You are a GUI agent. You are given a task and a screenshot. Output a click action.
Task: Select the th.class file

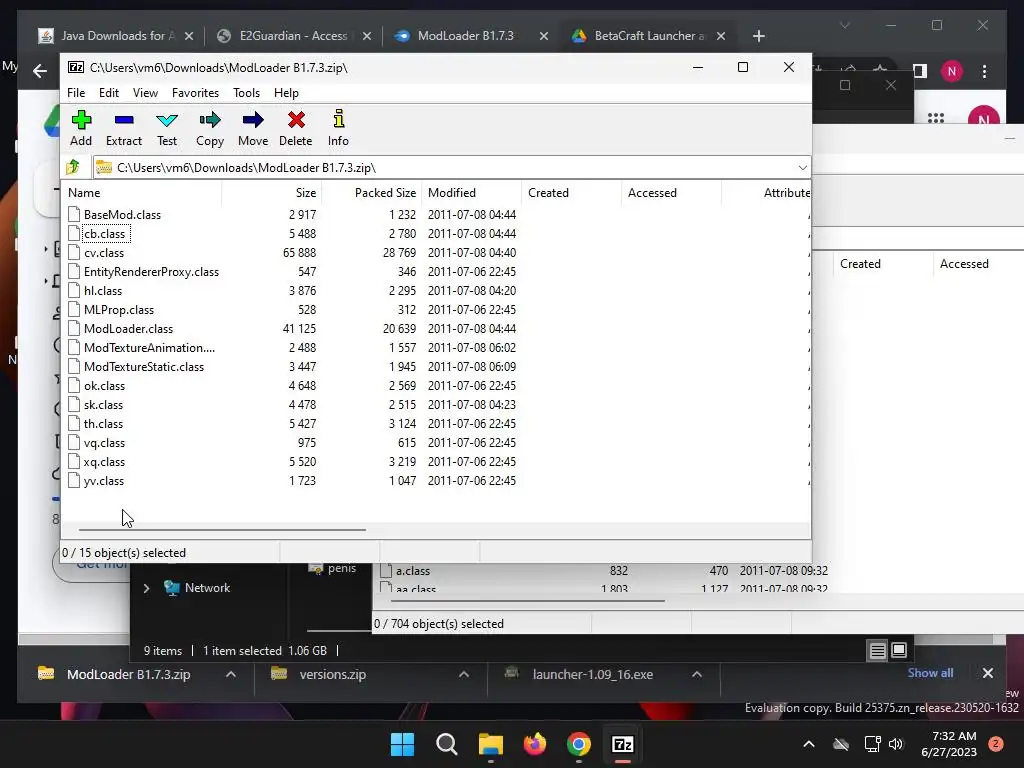click(x=103, y=423)
